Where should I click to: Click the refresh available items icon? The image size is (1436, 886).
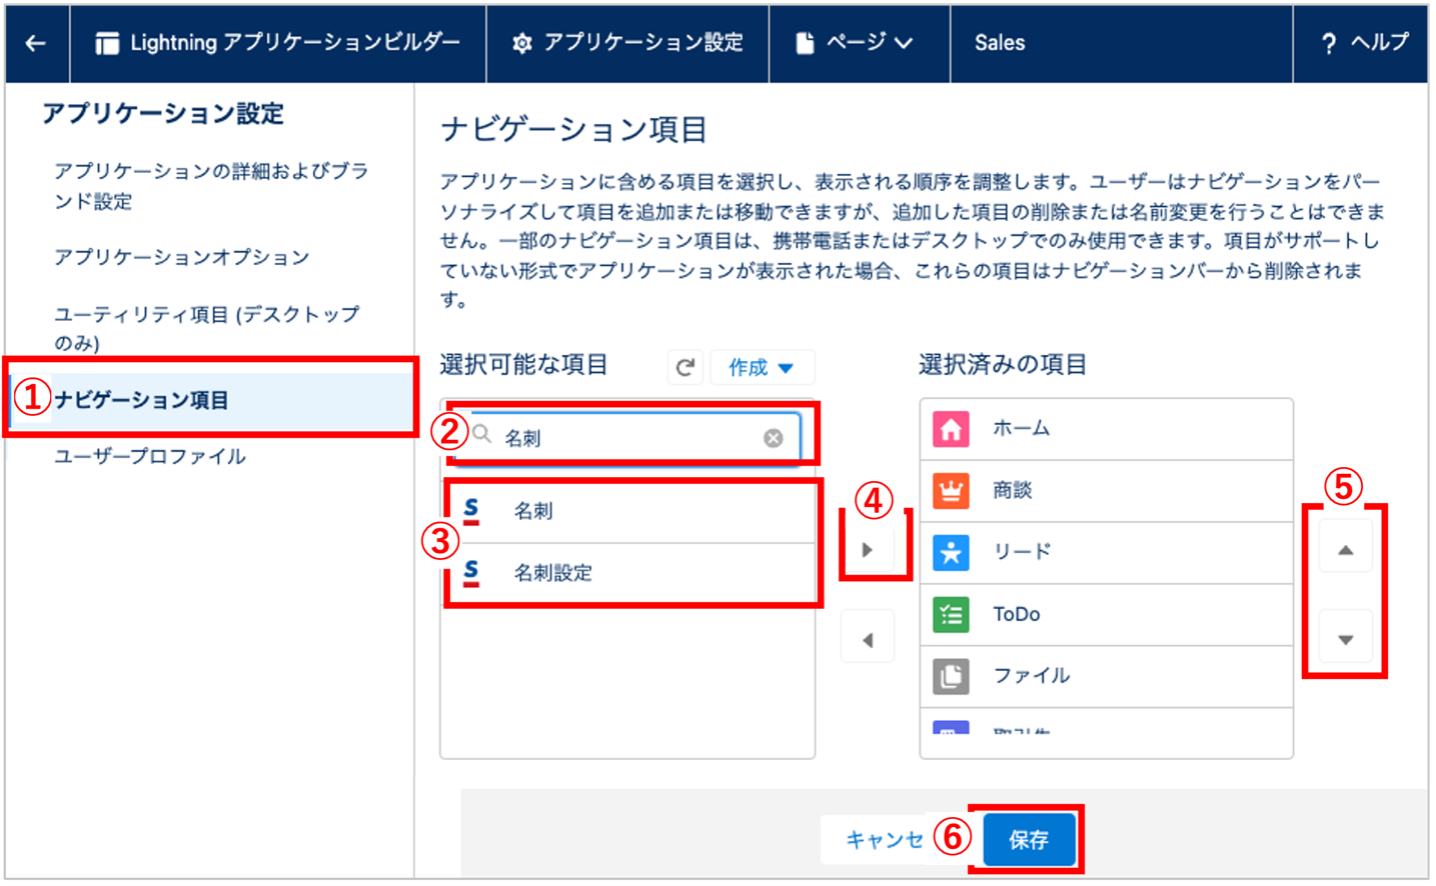click(x=685, y=367)
